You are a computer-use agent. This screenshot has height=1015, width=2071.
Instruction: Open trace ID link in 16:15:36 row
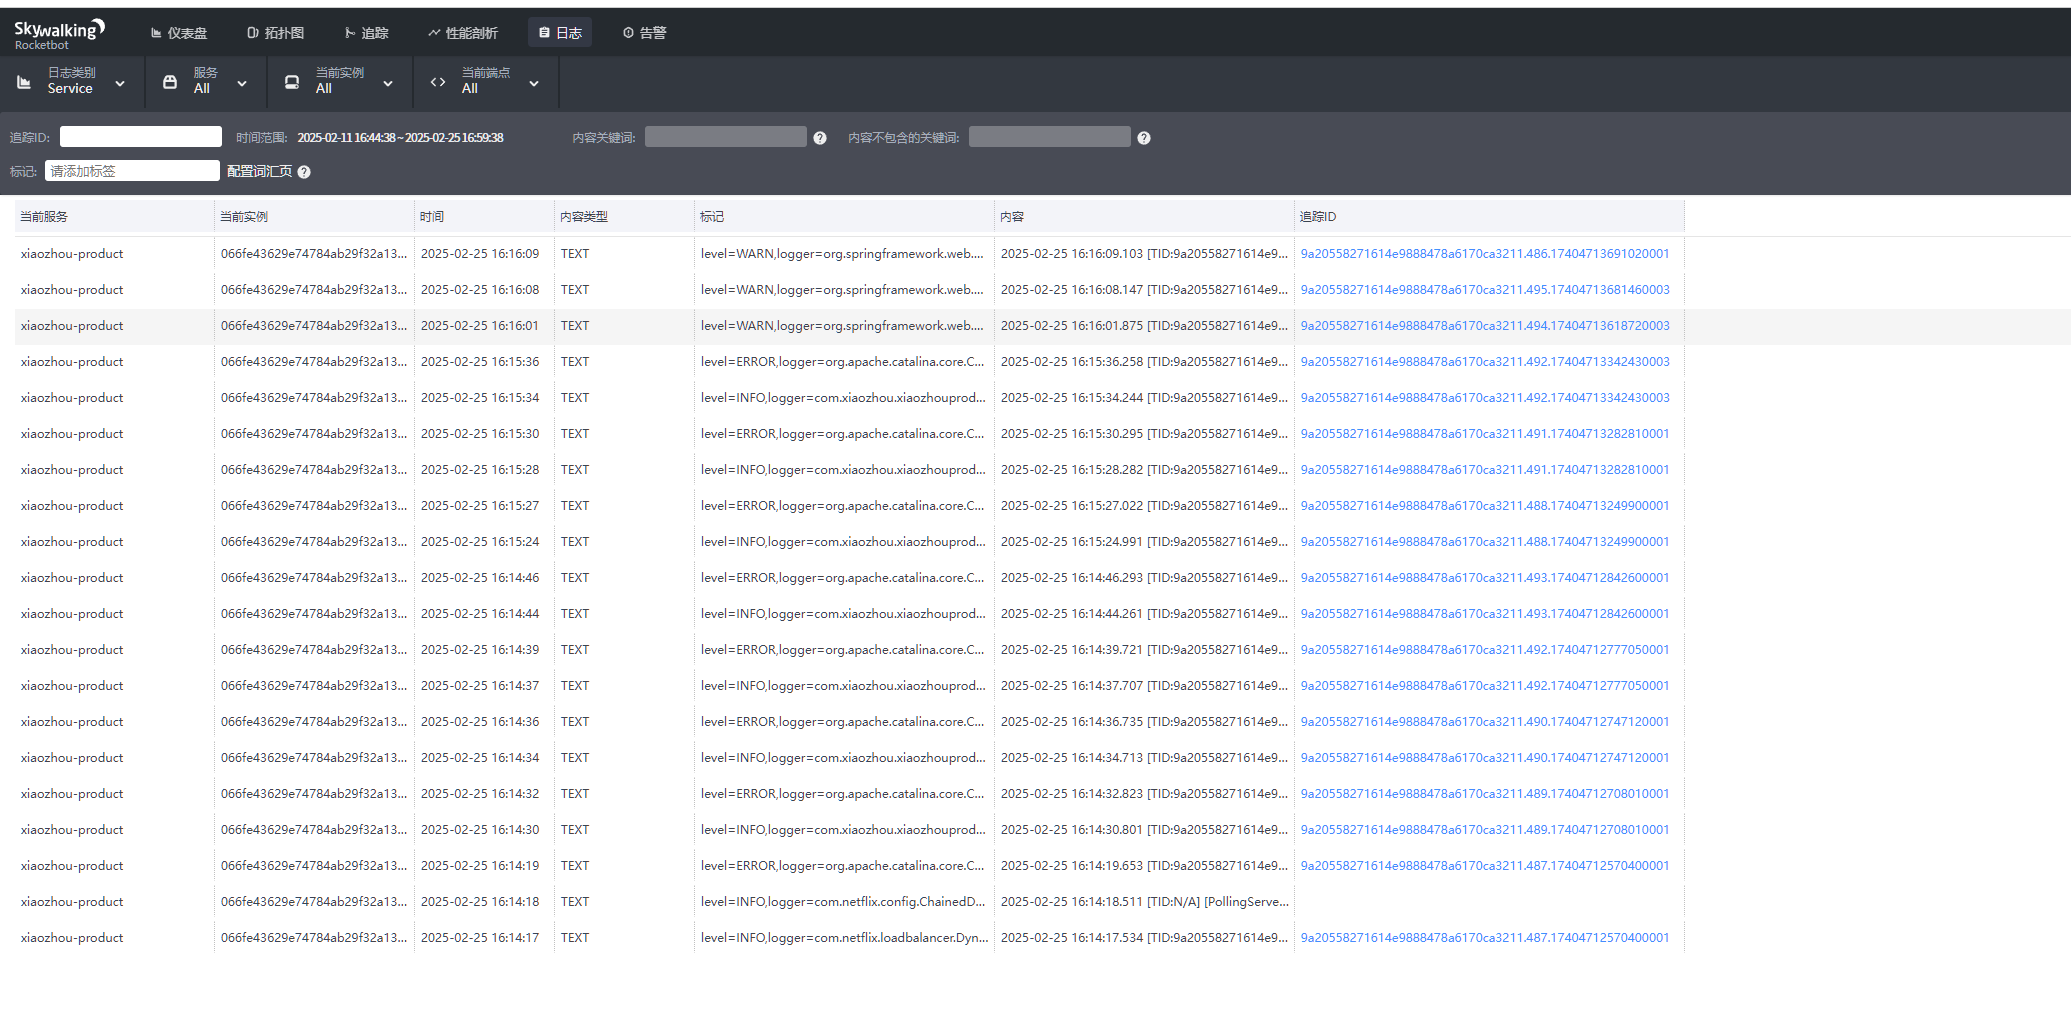(1485, 362)
